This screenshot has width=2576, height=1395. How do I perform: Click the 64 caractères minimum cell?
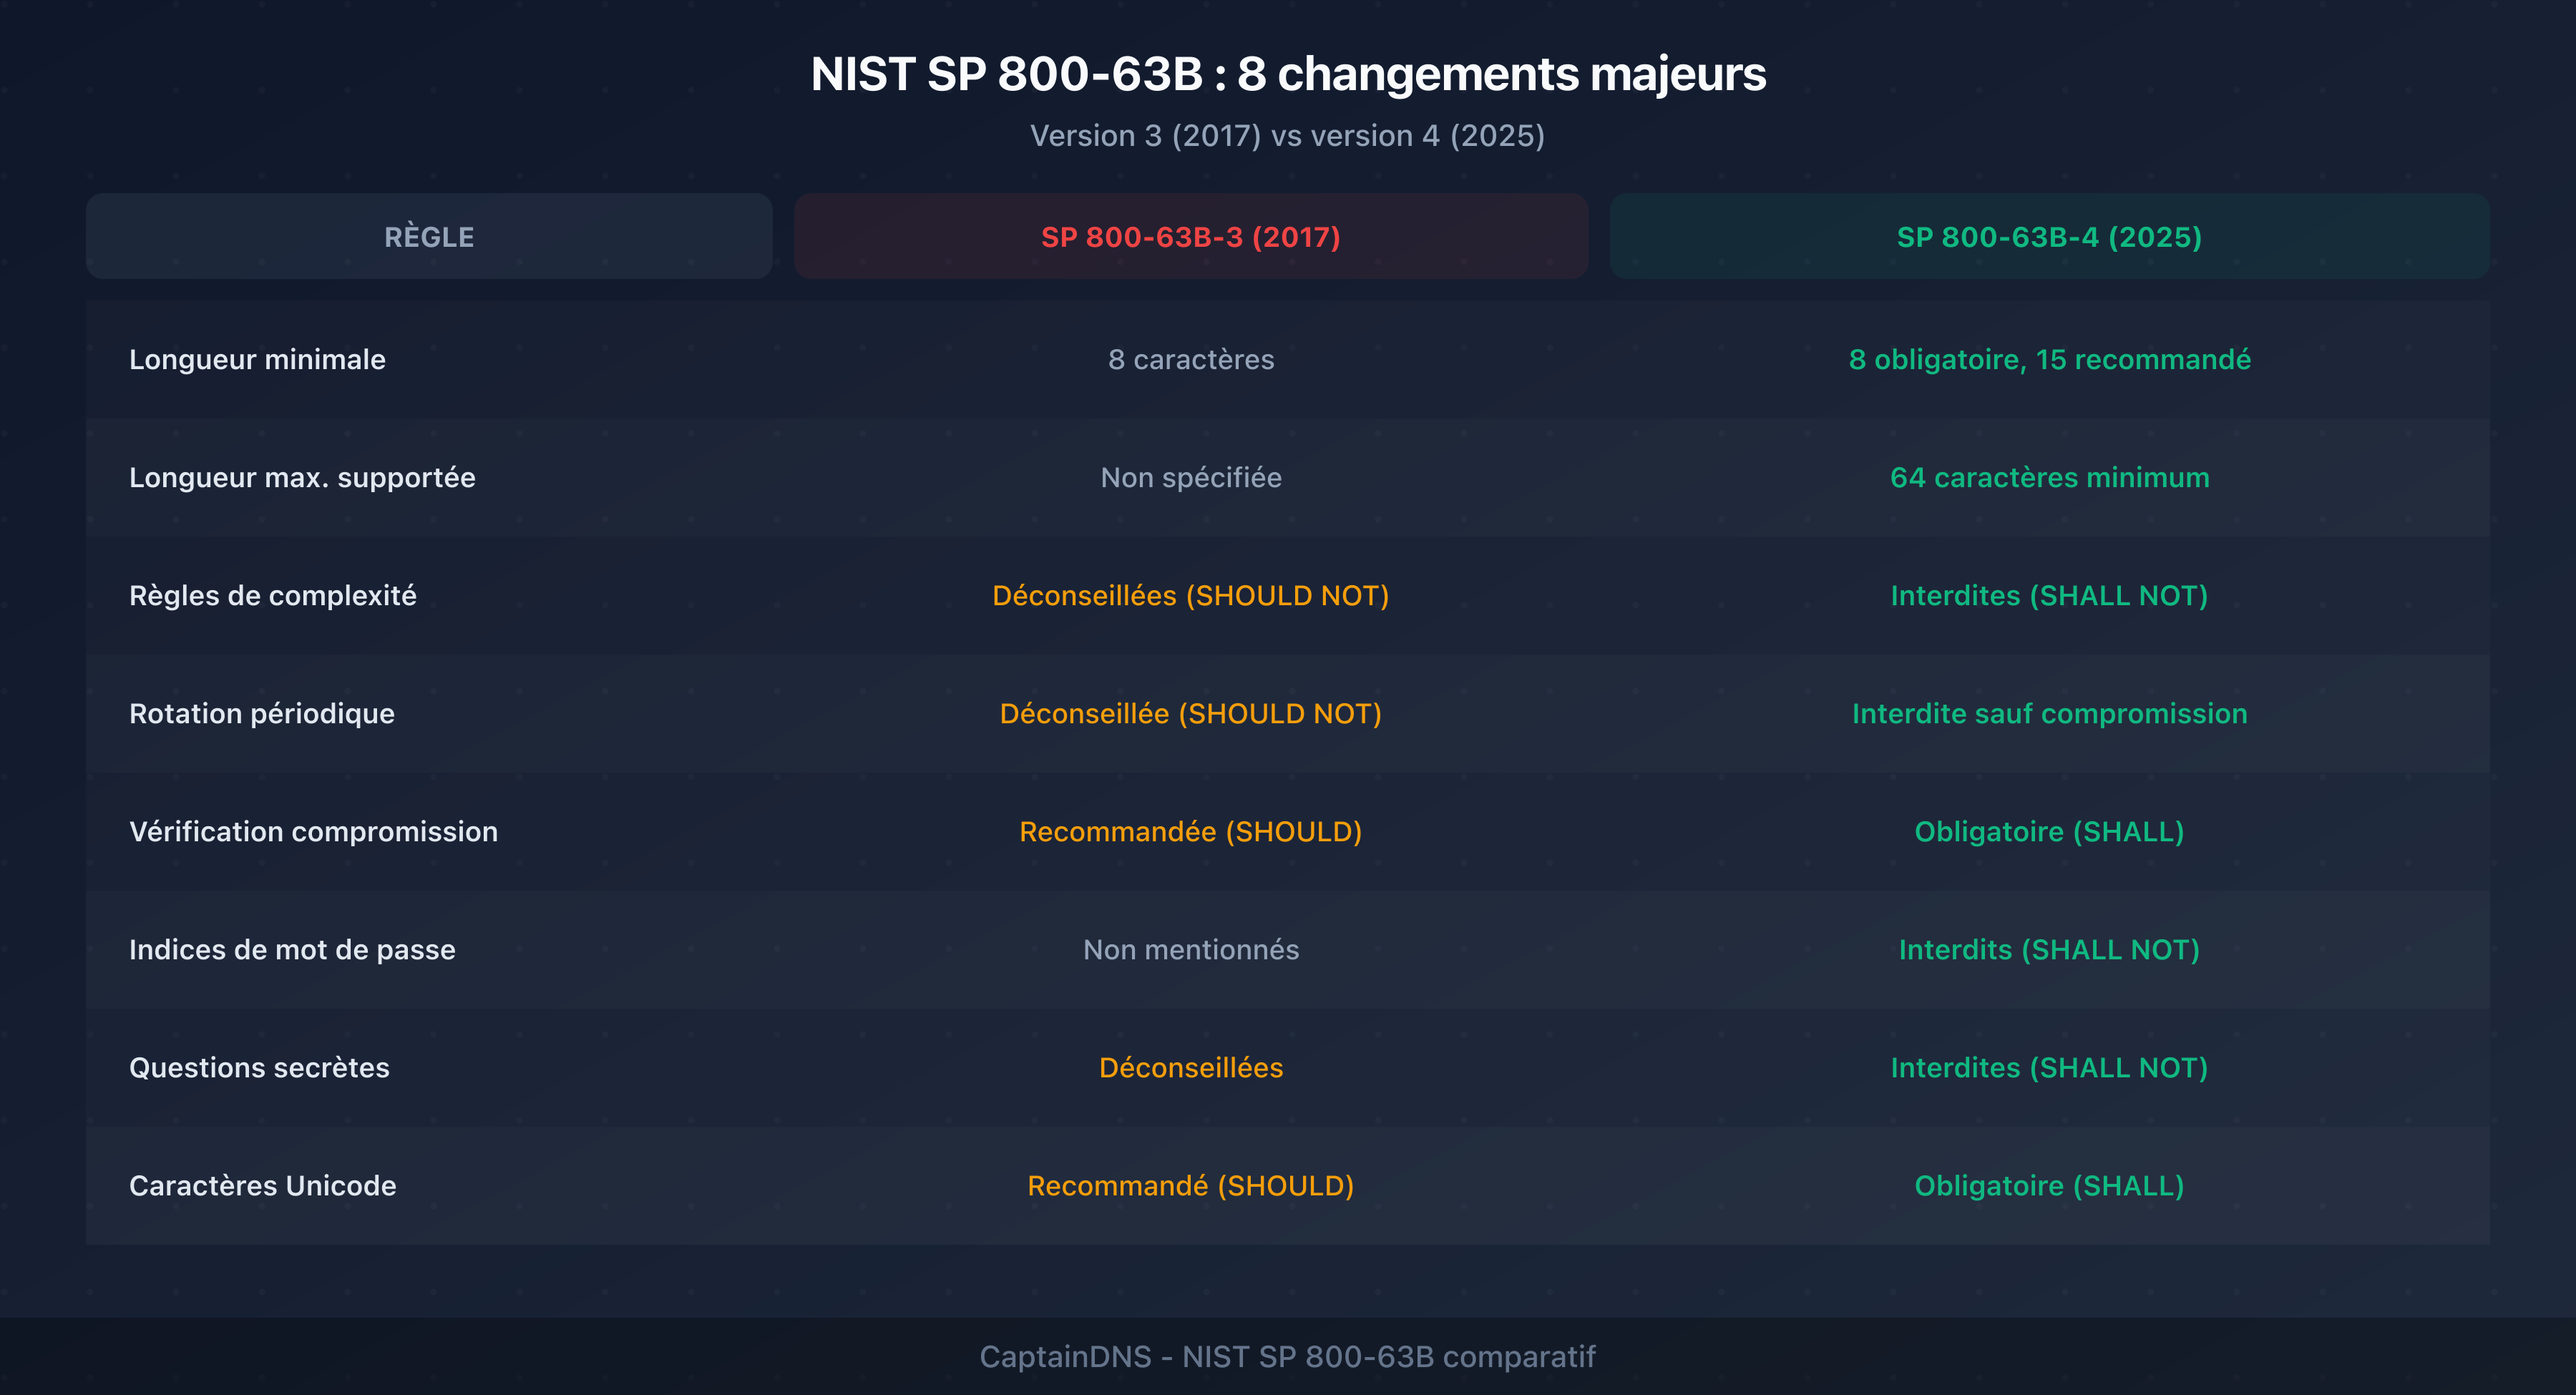point(2049,477)
